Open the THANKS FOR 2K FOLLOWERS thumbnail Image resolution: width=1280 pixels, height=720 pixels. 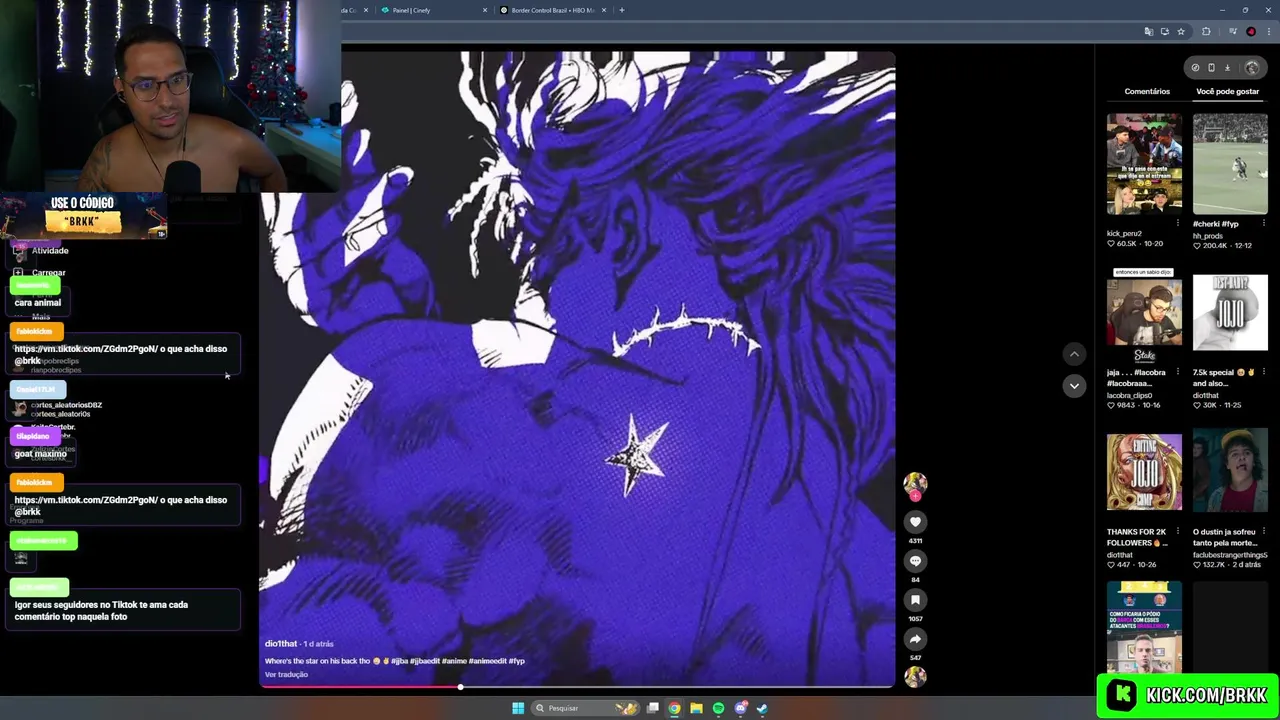(1144, 472)
